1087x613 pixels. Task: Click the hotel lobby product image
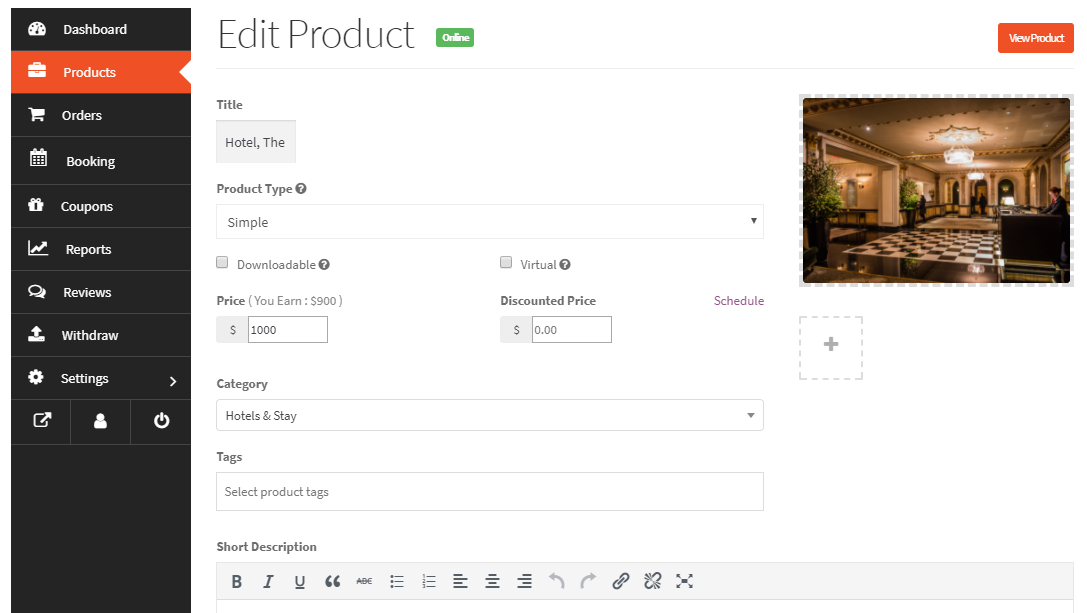pyautogui.click(x=936, y=190)
